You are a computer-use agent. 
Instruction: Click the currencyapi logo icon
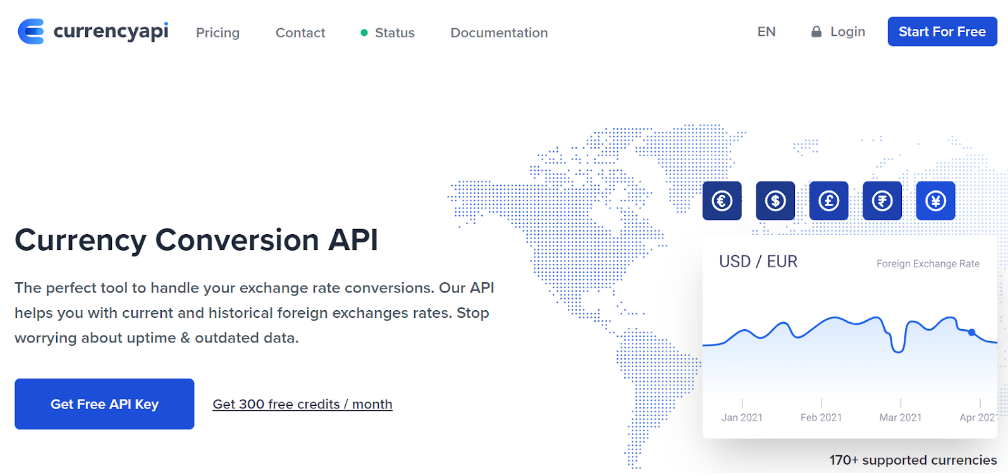(x=31, y=32)
